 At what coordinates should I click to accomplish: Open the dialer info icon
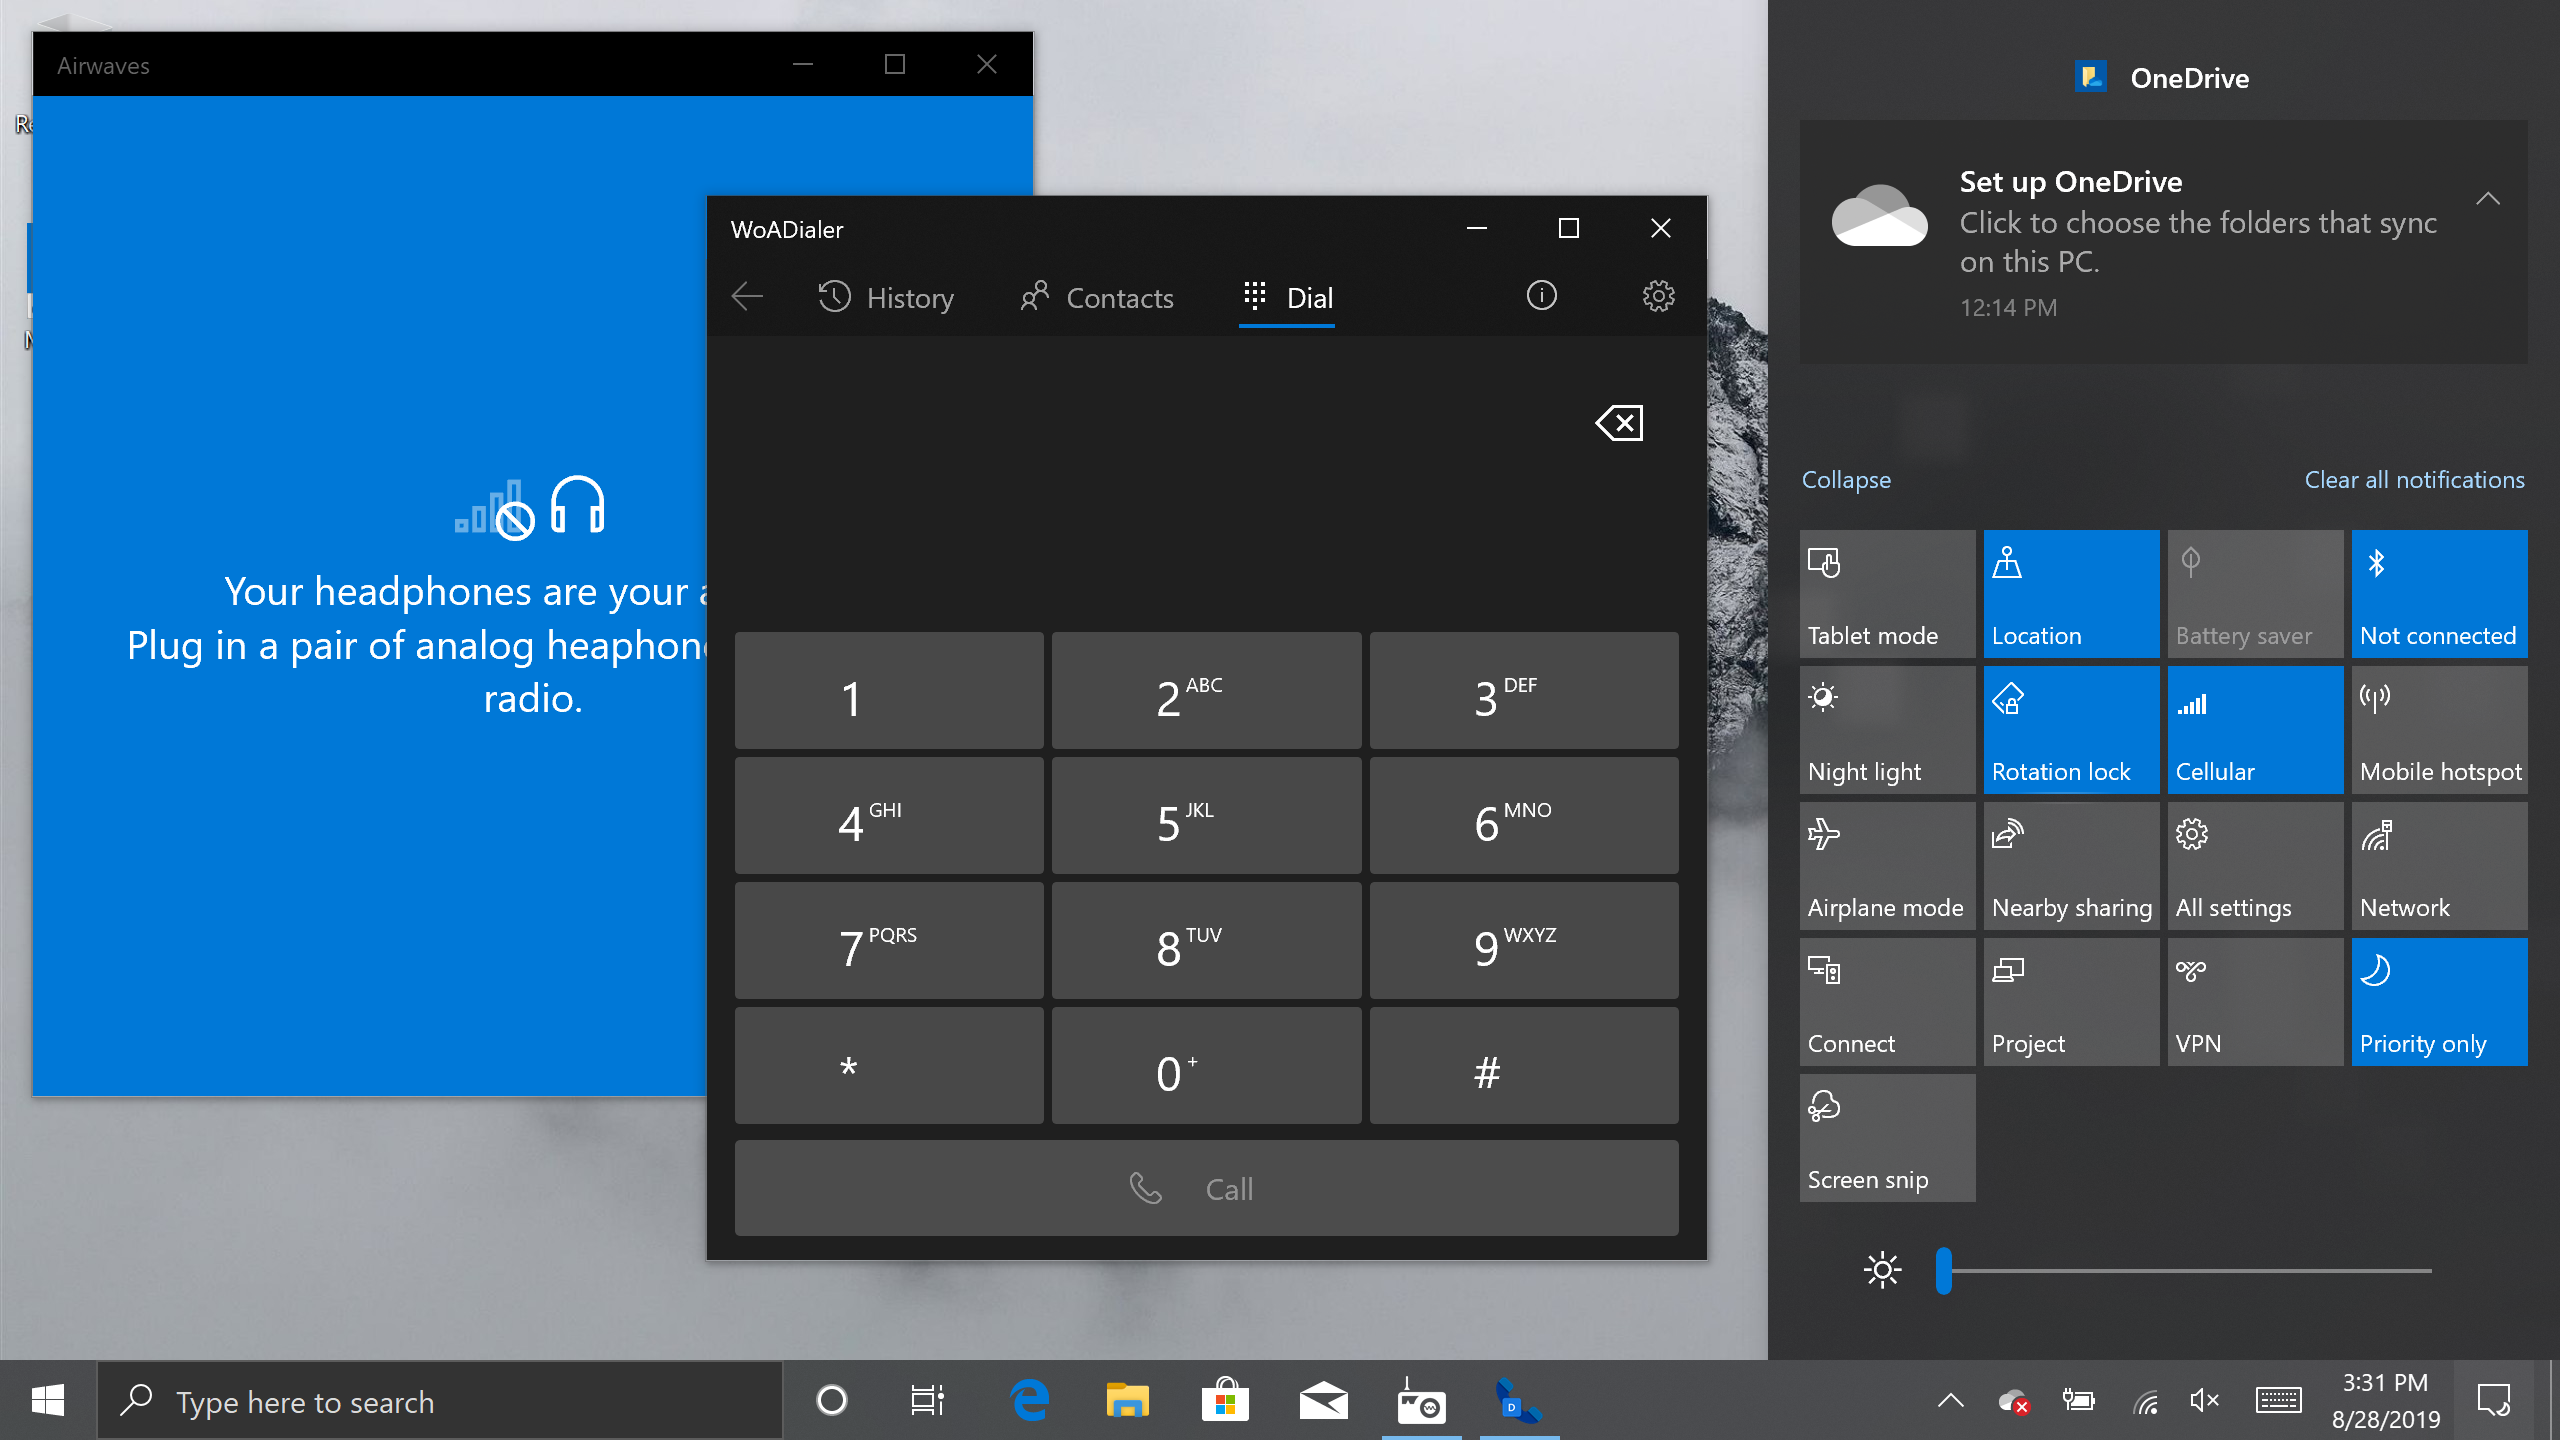1541,296
